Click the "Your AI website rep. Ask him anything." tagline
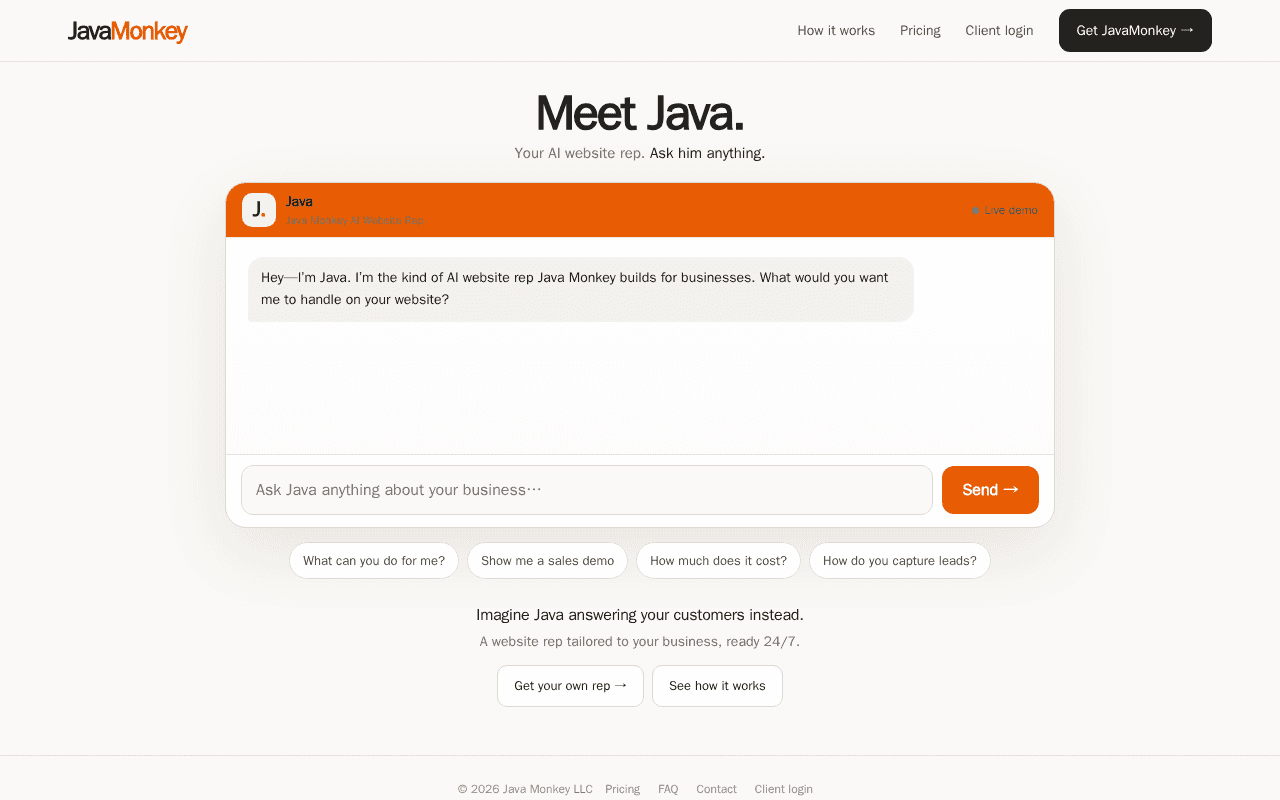1280x800 pixels. point(640,153)
